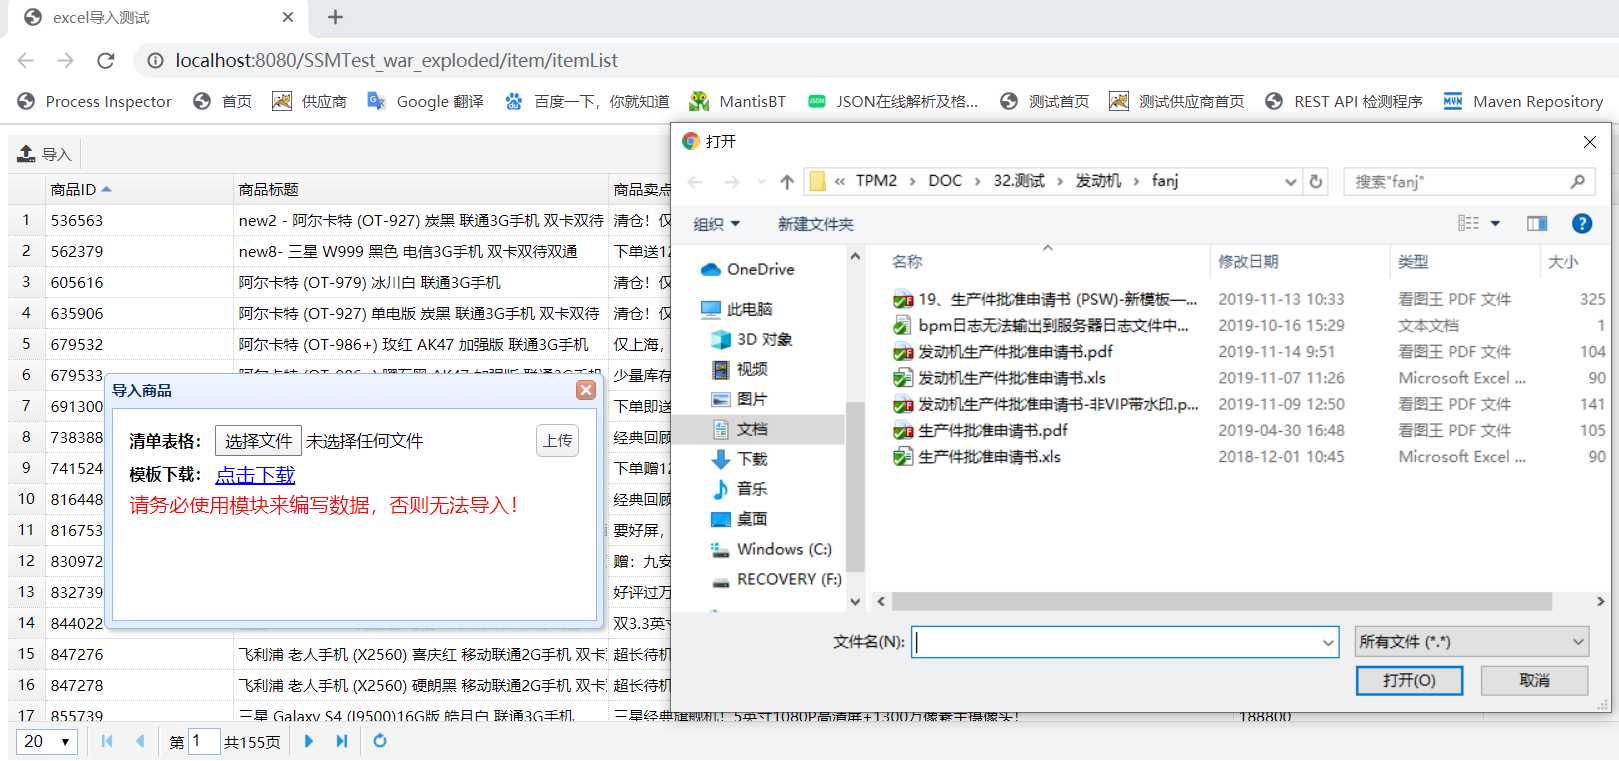This screenshot has width=1619, height=761.
Task: Click the 取消 button
Action: coord(1534,680)
